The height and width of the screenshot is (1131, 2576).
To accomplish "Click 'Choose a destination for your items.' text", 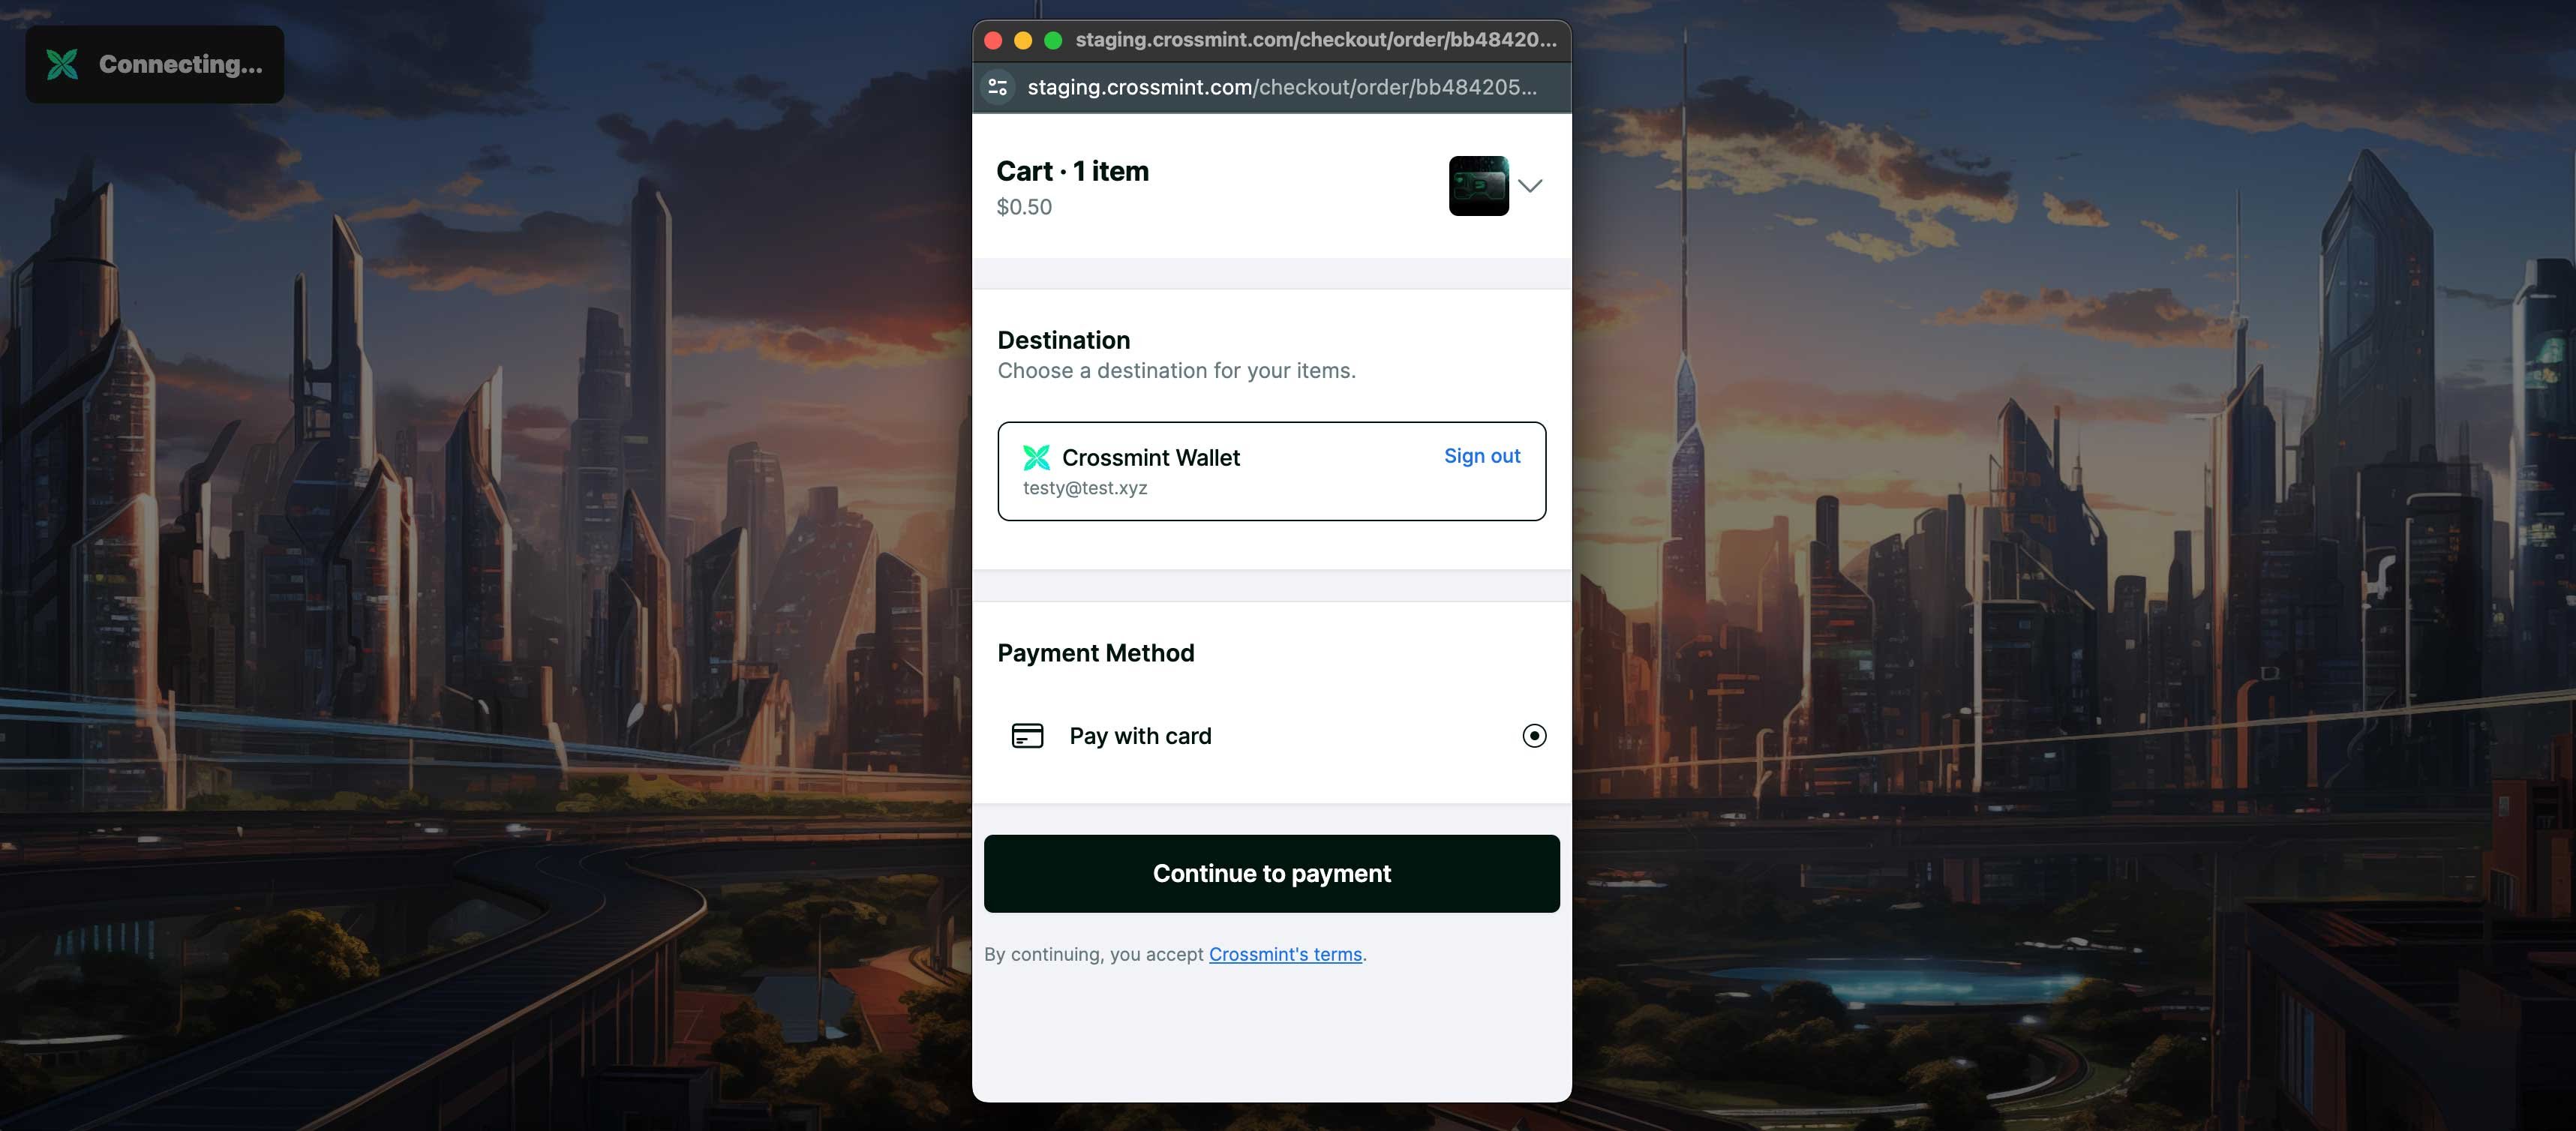I will coord(1176,371).
